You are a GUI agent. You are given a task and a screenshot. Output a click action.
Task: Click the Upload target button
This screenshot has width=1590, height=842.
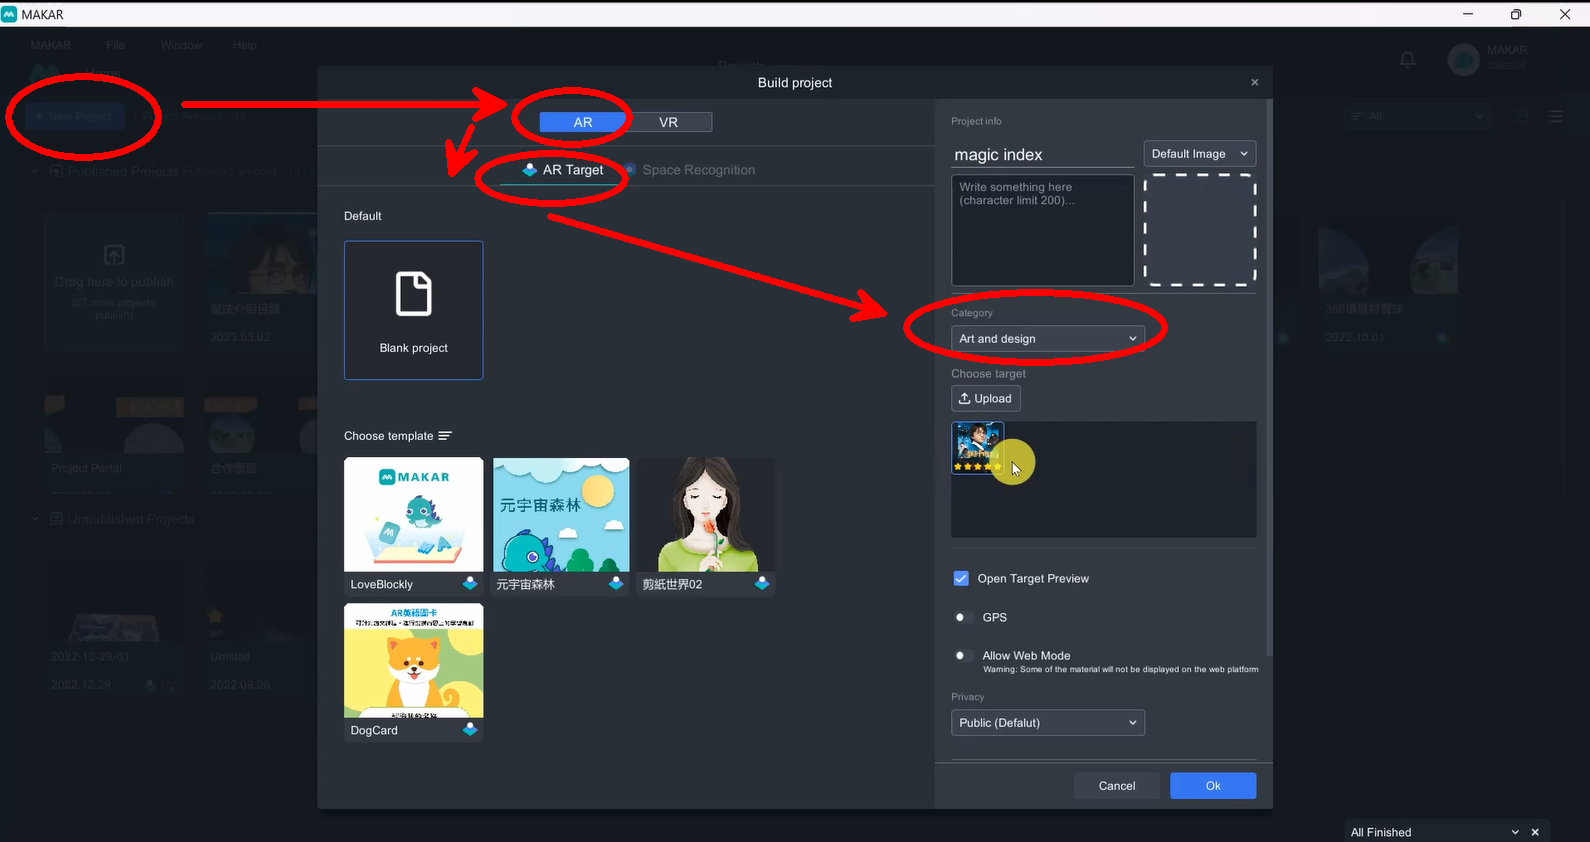point(985,398)
